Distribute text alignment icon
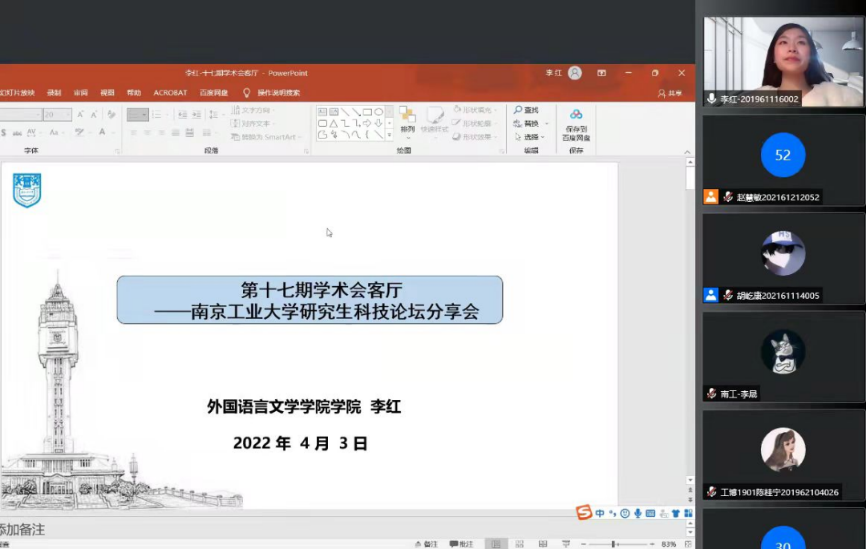This screenshot has height=549, width=866. 189,133
